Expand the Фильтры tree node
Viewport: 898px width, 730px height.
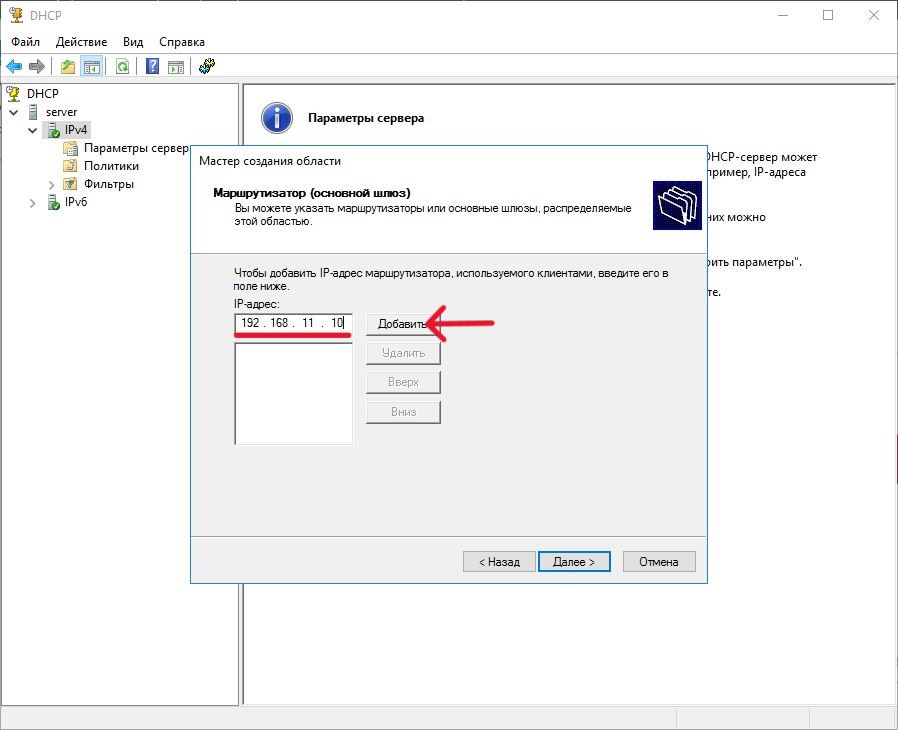coord(52,184)
